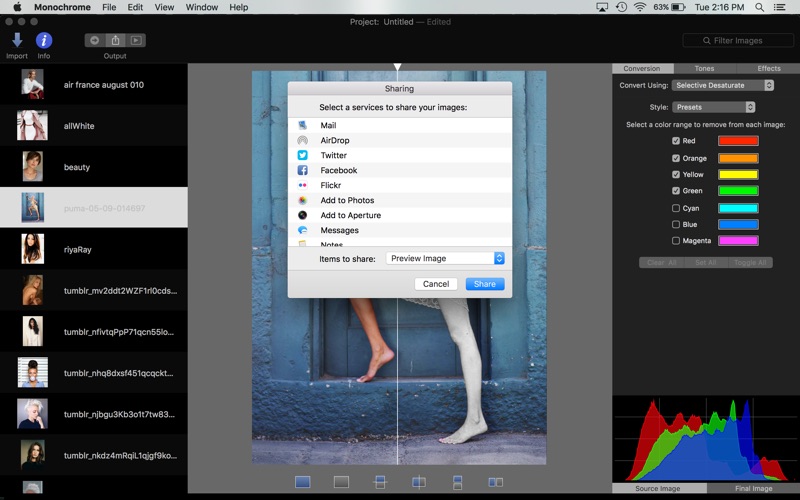This screenshot has height=500, width=800.
Task: Open the Window menu
Action: point(201,7)
